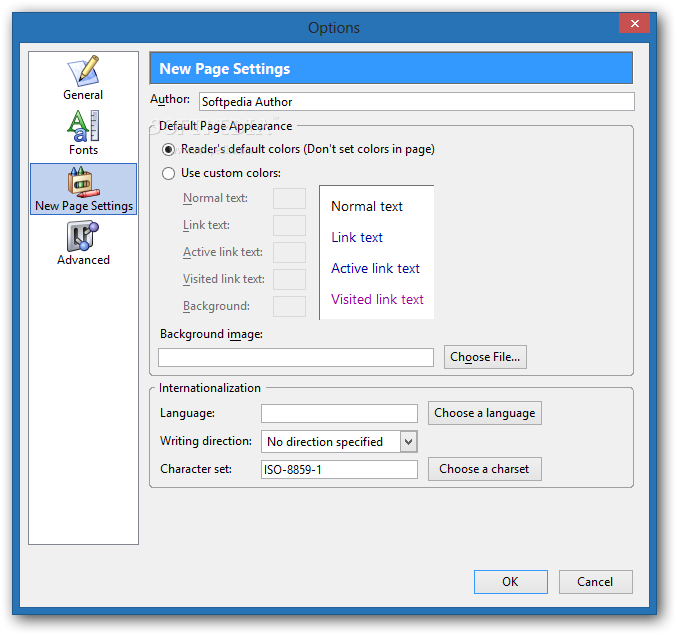Click the Choose File... button
Viewport: 677px width, 635px height.
(x=485, y=357)
